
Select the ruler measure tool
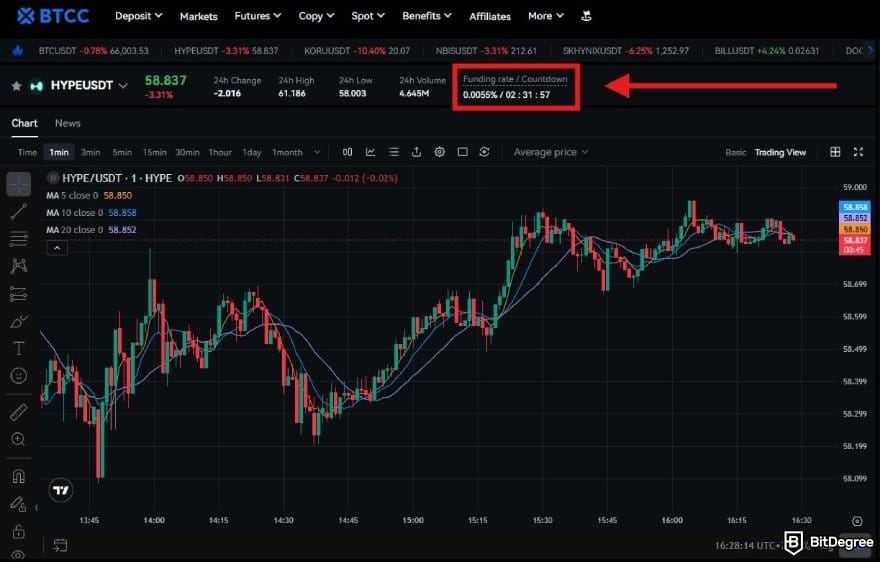point(19,412)
